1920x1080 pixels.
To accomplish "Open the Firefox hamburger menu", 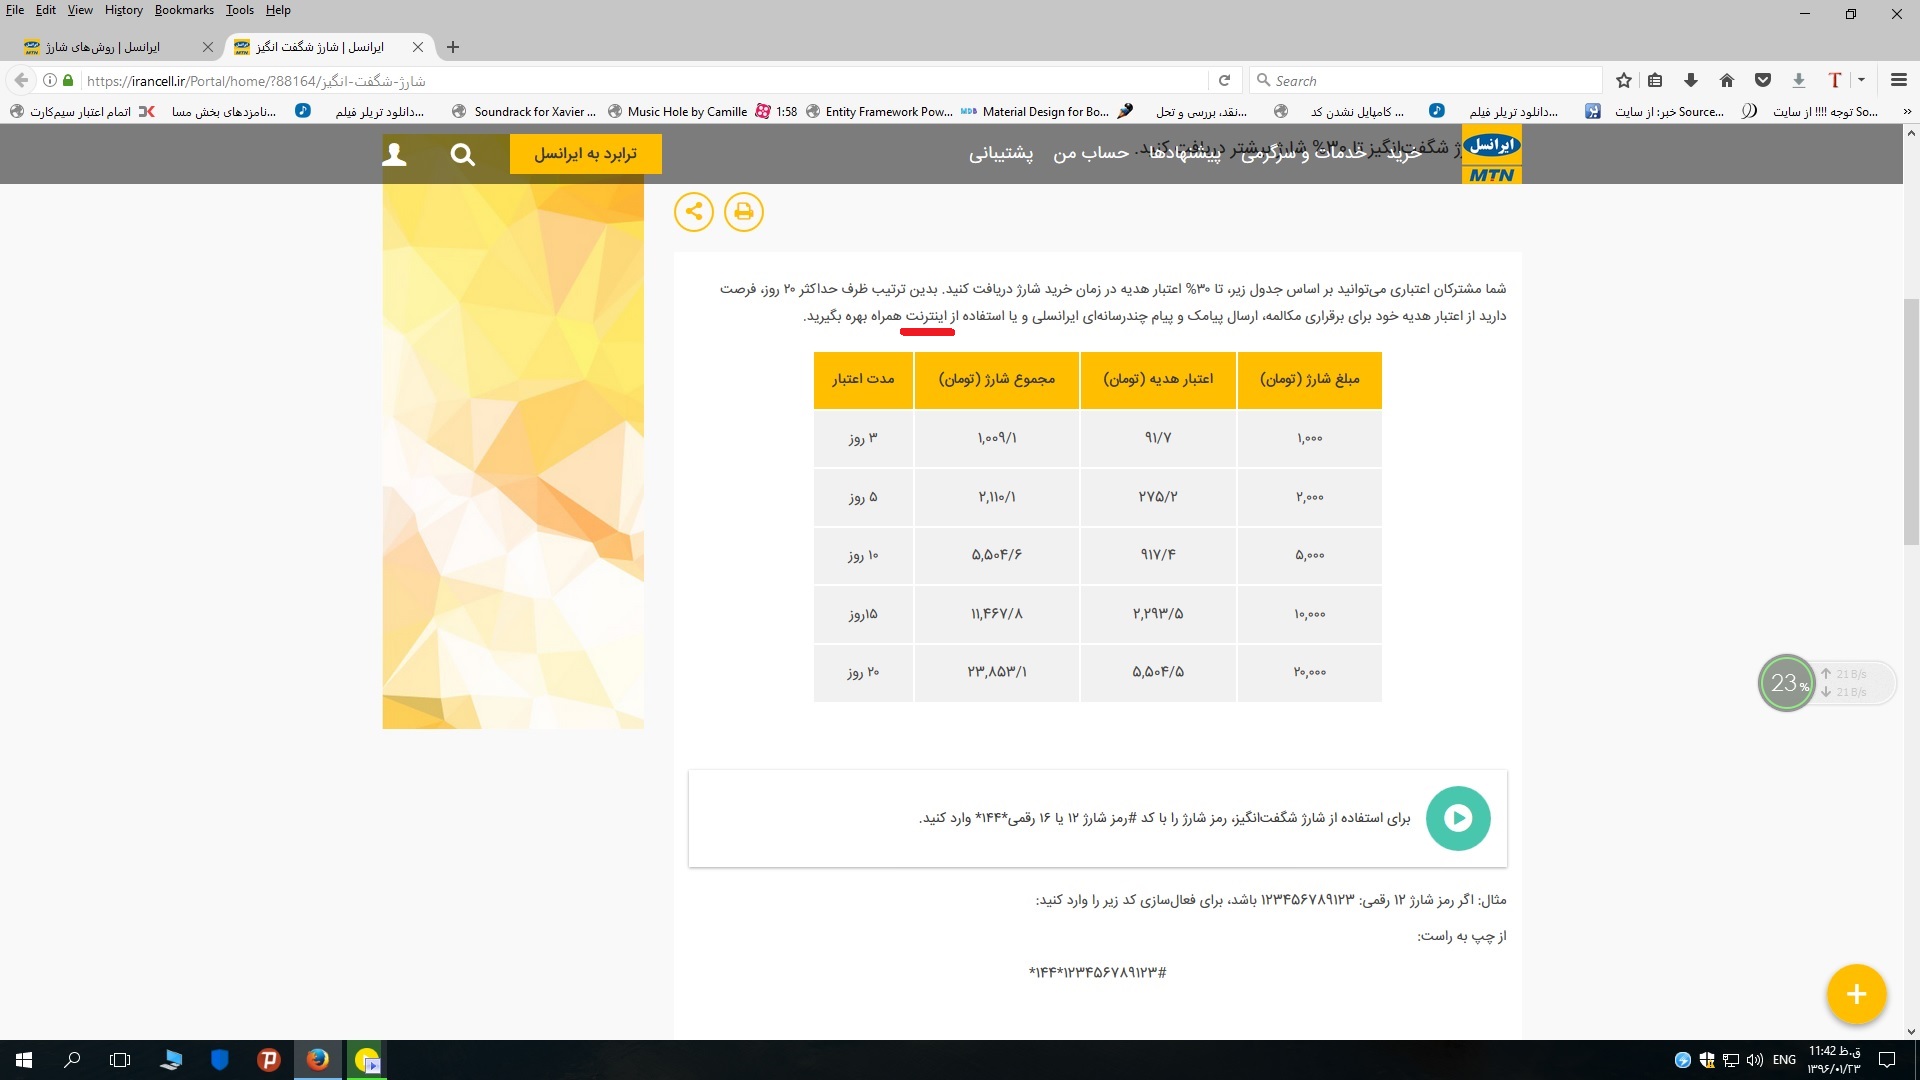I will [x=1899, y=80].
